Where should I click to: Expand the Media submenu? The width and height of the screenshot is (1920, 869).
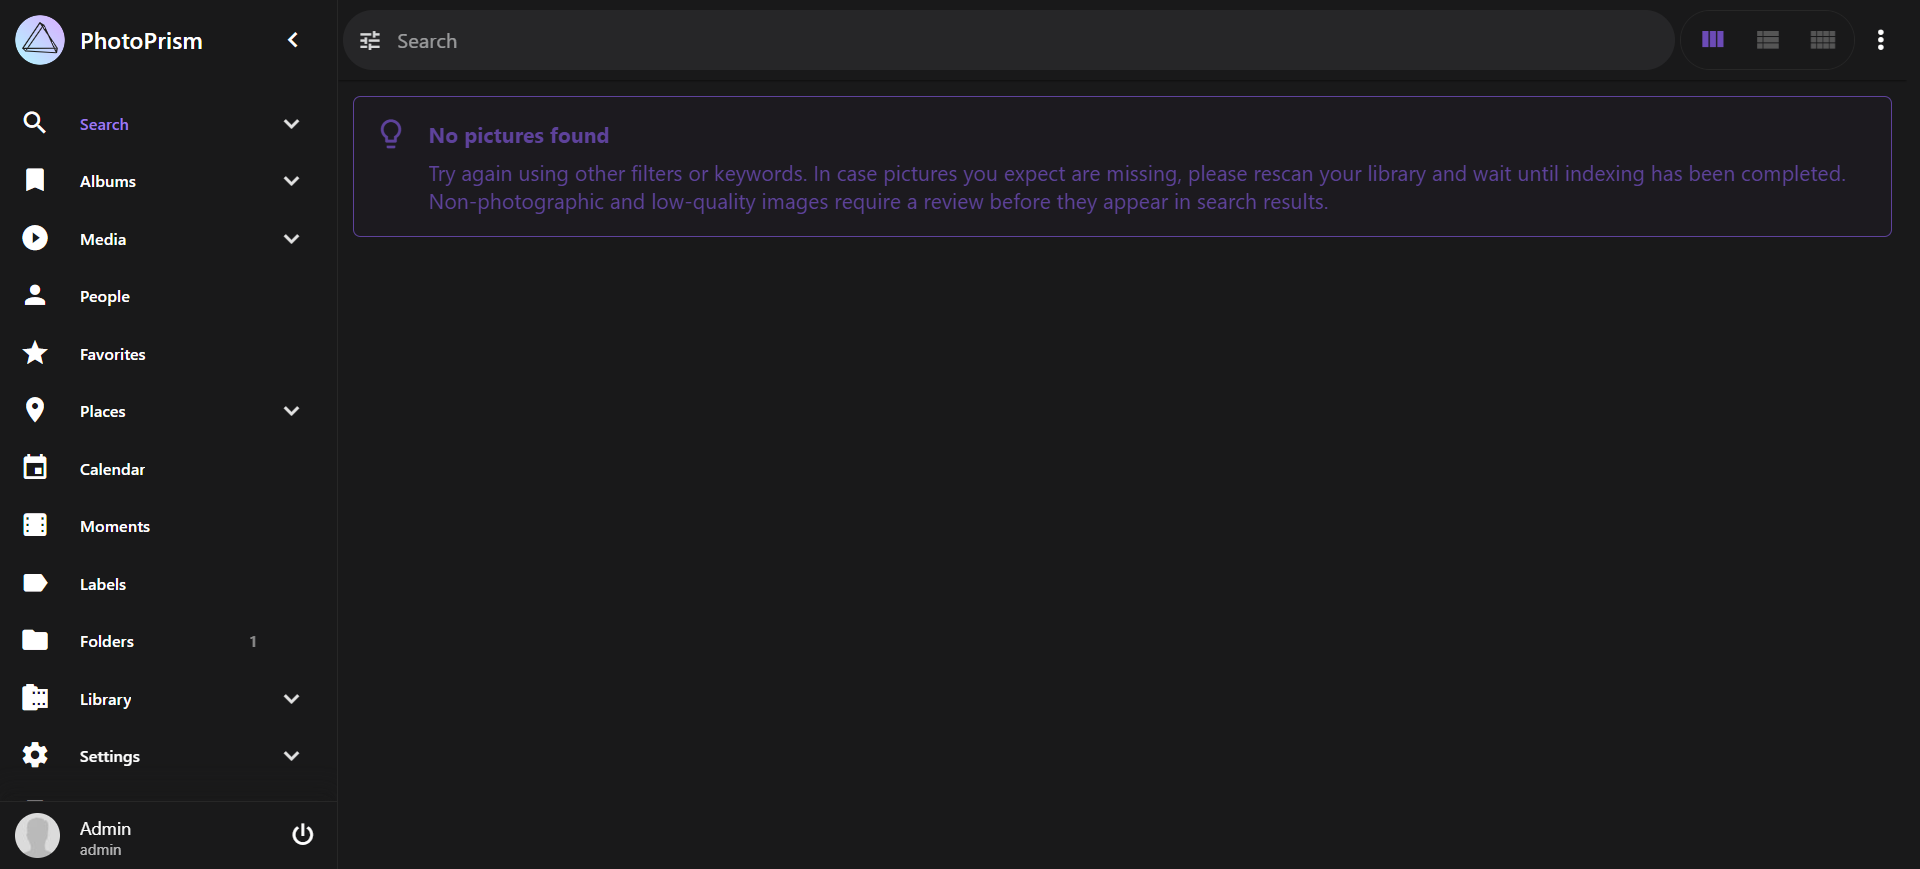pos(291,239)
